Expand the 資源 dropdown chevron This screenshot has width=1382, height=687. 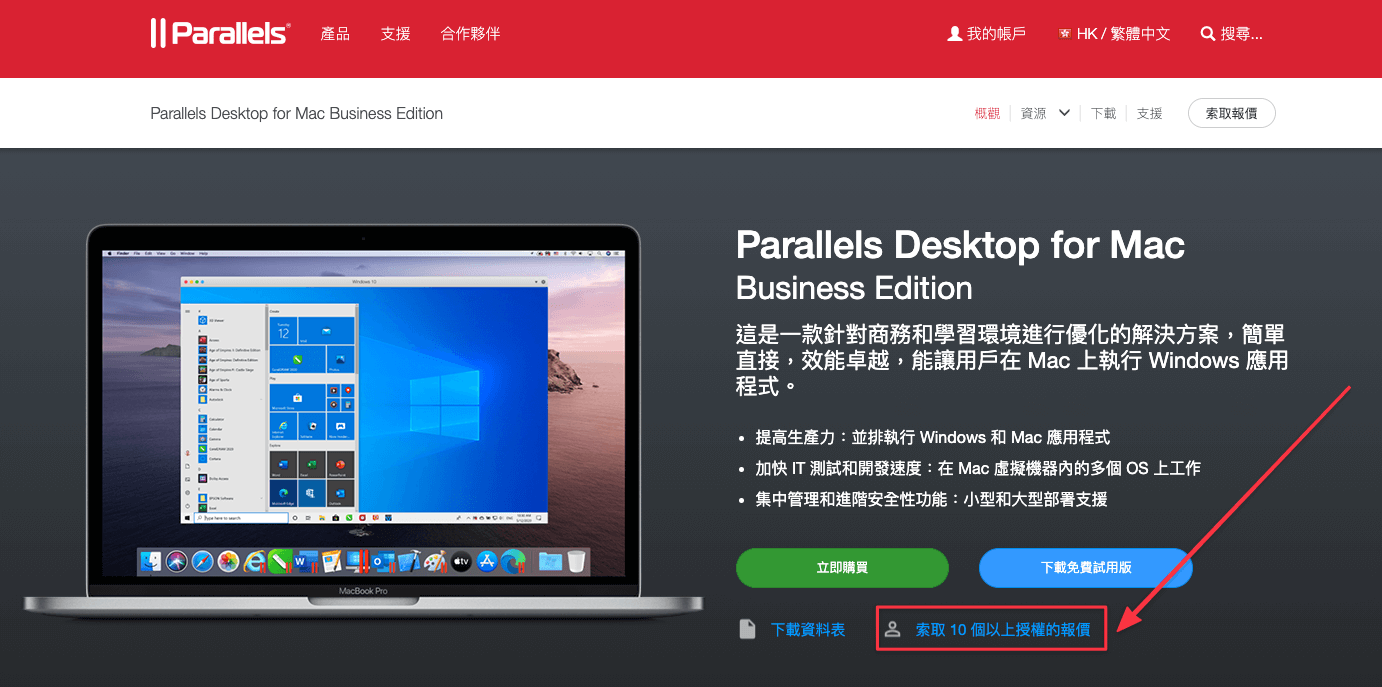point(1064,113)
